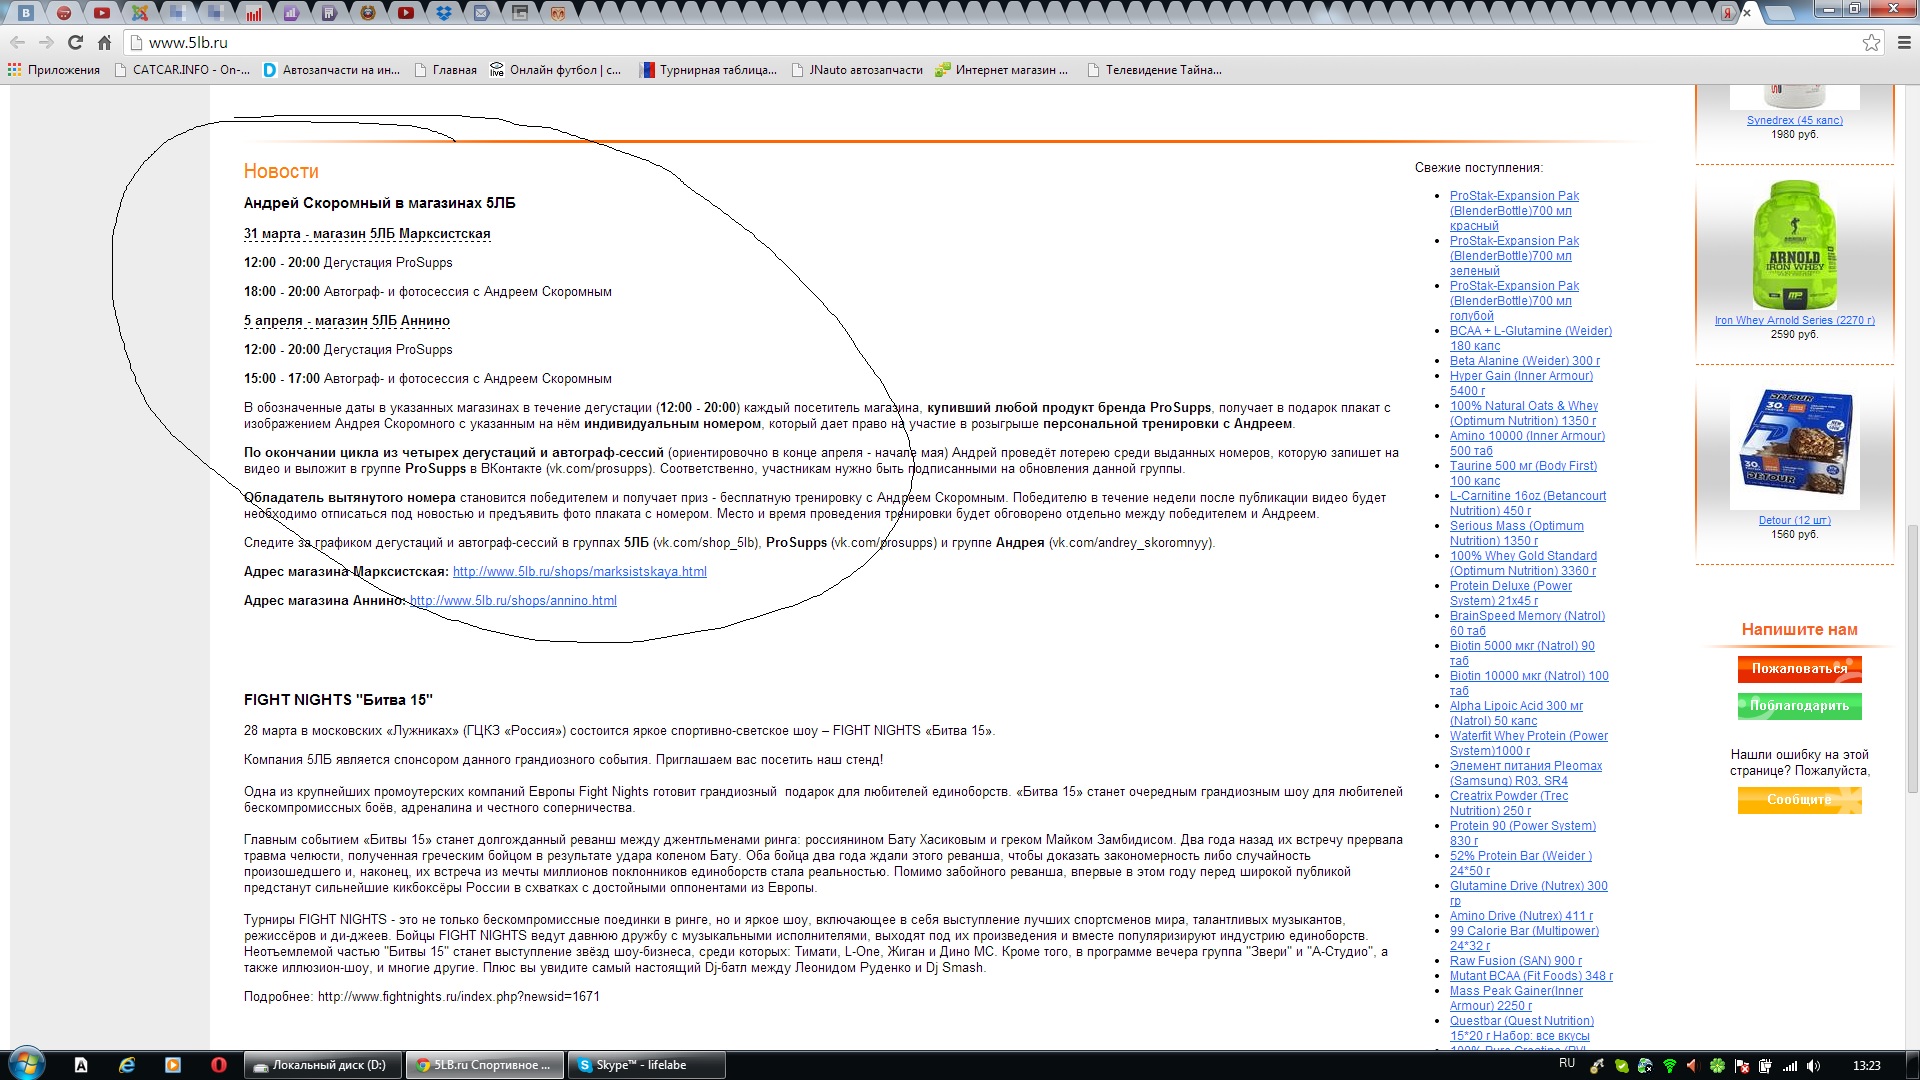Image resolution: width=1920 pixels, height=1080 pixels.
Task: Open the Главная bookmark
Action: 445,70
